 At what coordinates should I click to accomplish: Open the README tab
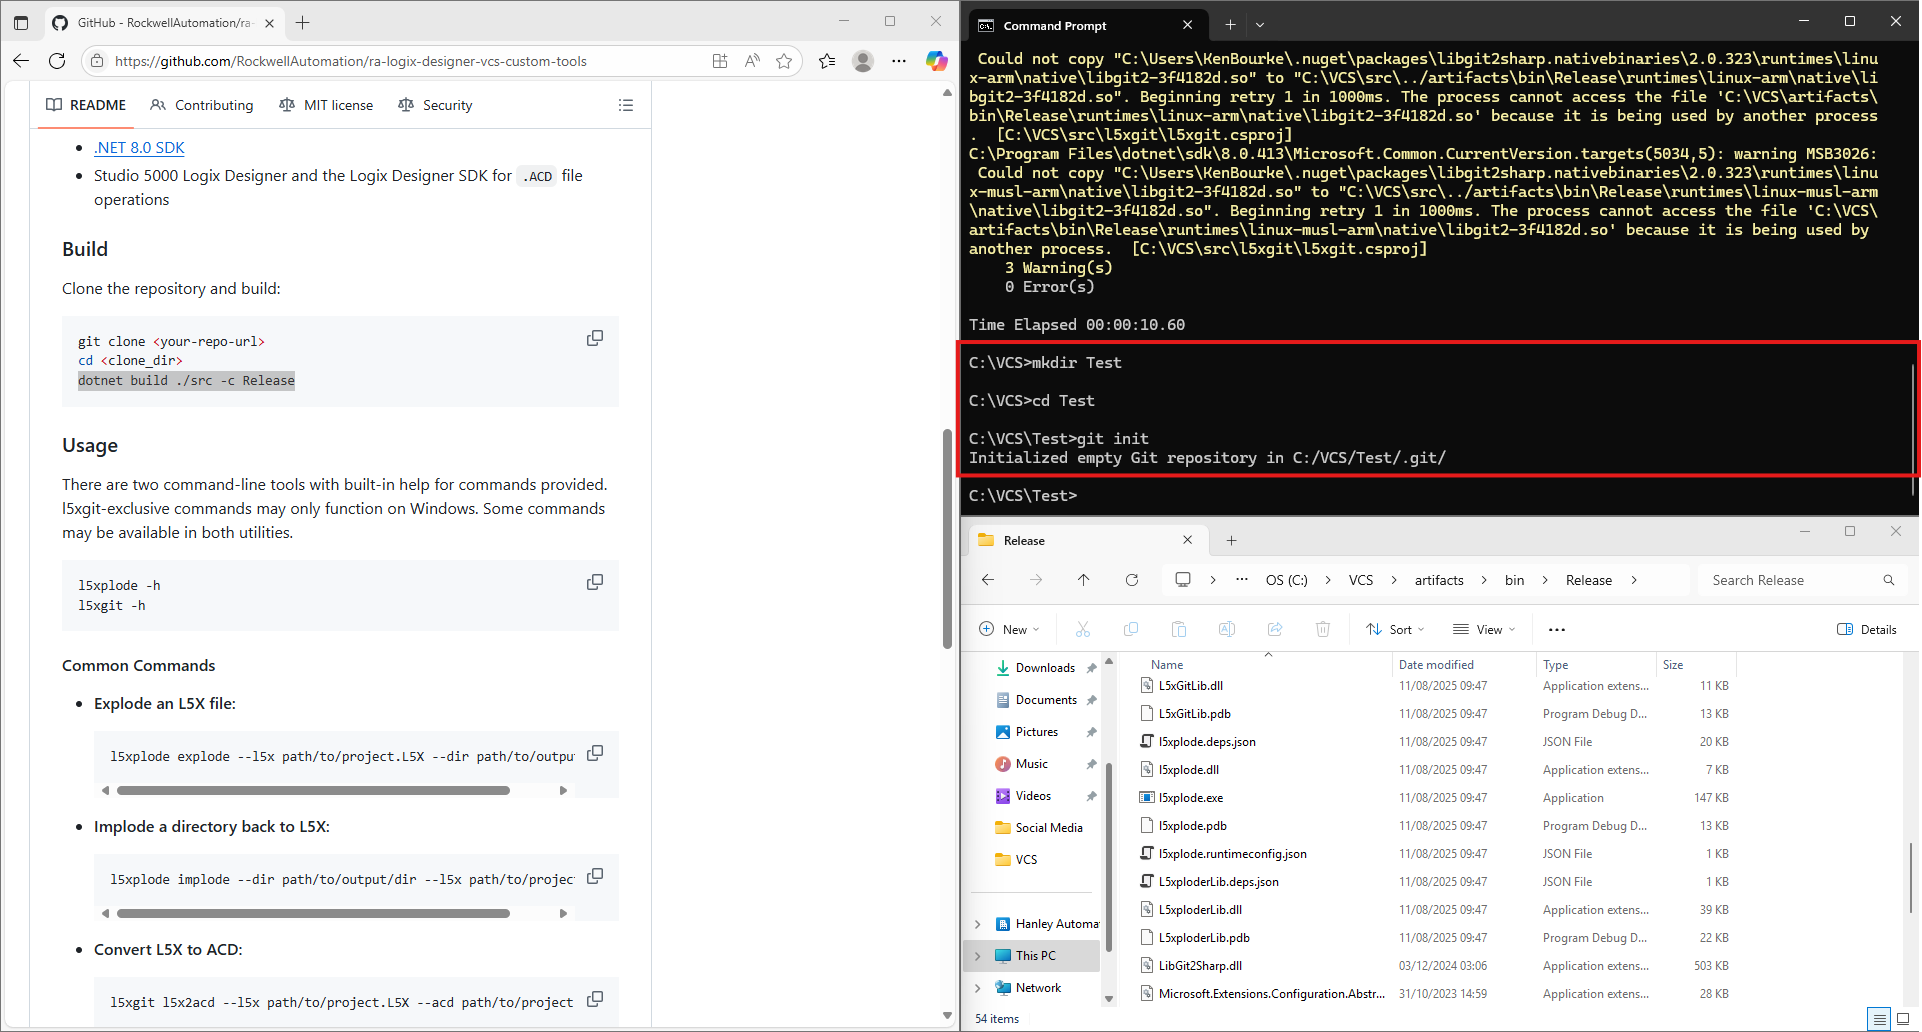pyautogui.click(x=86, y=105)
